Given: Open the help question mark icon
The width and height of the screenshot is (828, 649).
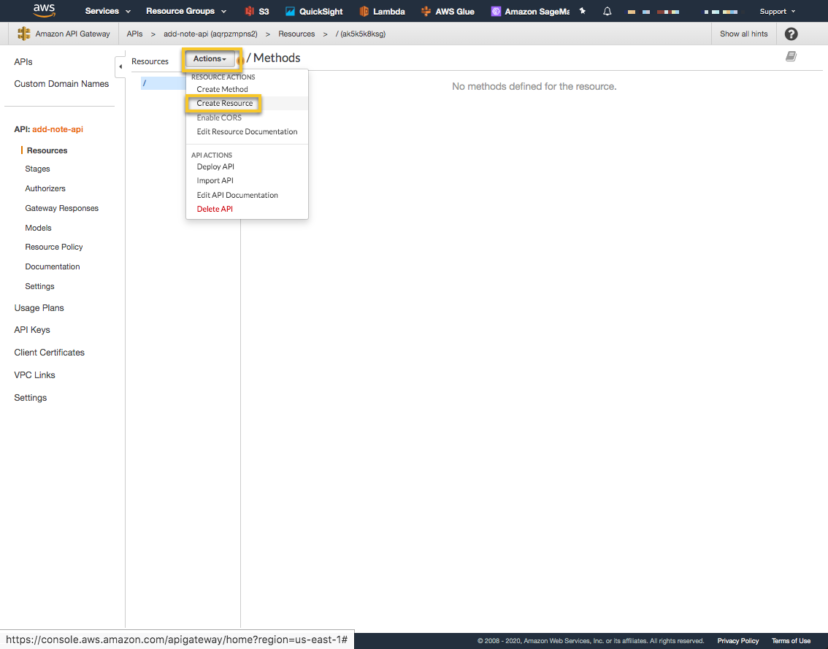Looking at the screenshot, I should point(791,33).
